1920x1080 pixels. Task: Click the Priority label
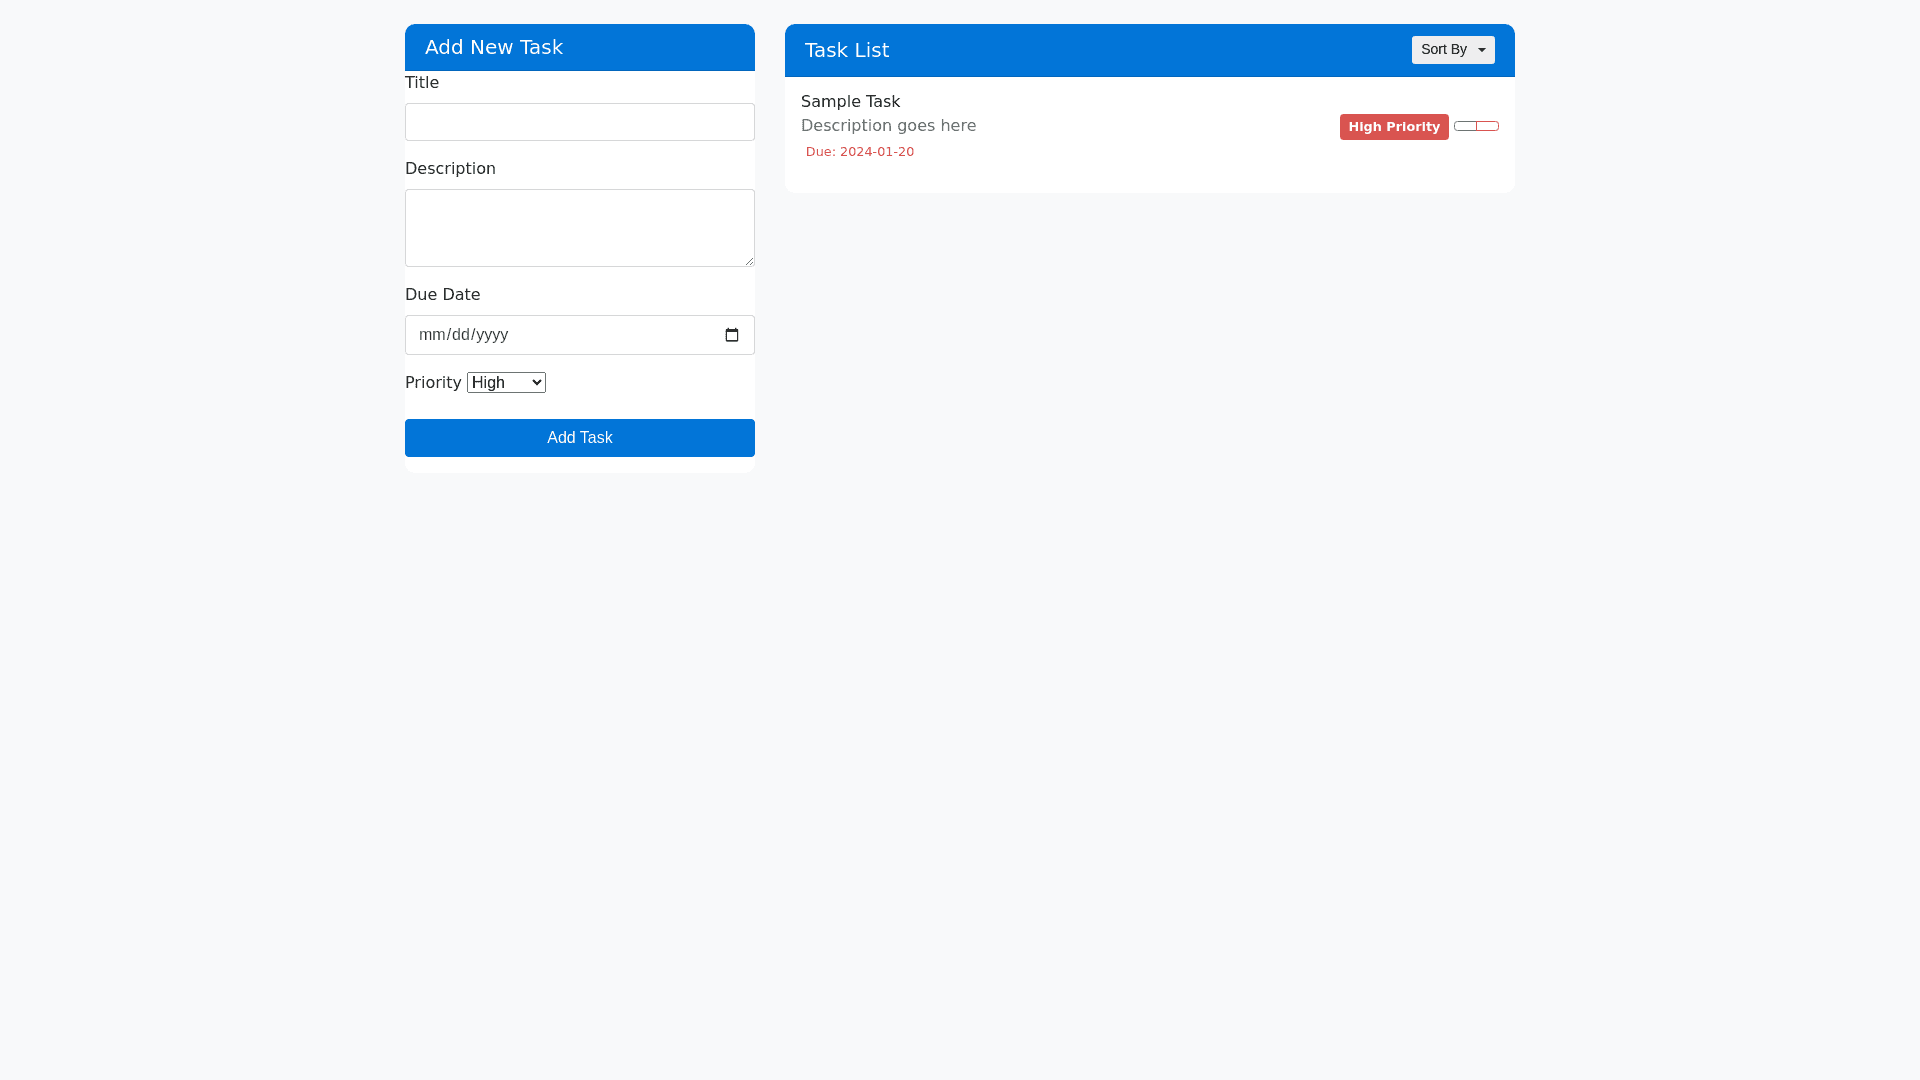point(433,383)
